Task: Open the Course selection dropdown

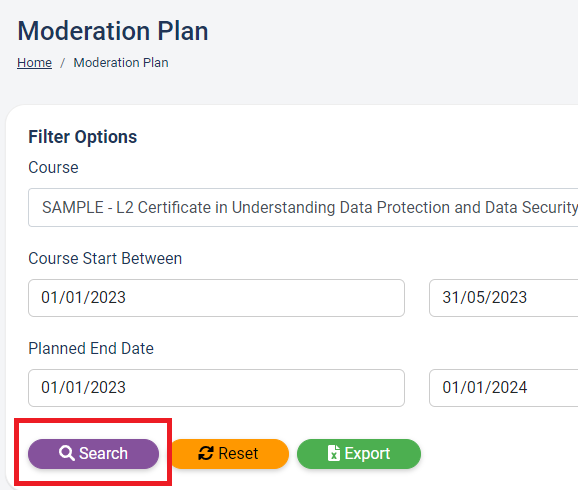Action: 303,207
